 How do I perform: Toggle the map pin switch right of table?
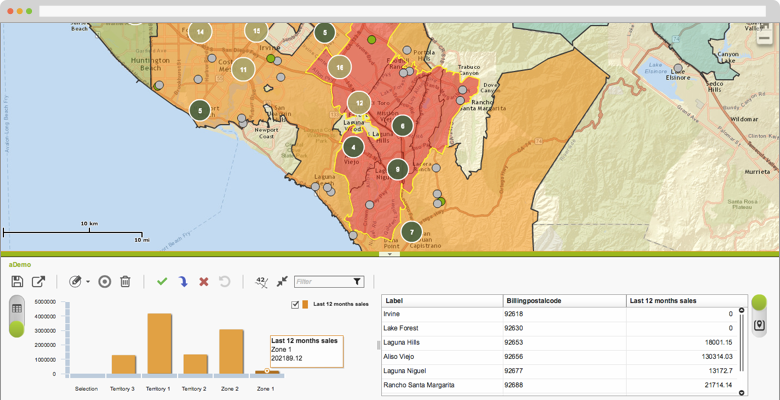click(x=759, y=314)
